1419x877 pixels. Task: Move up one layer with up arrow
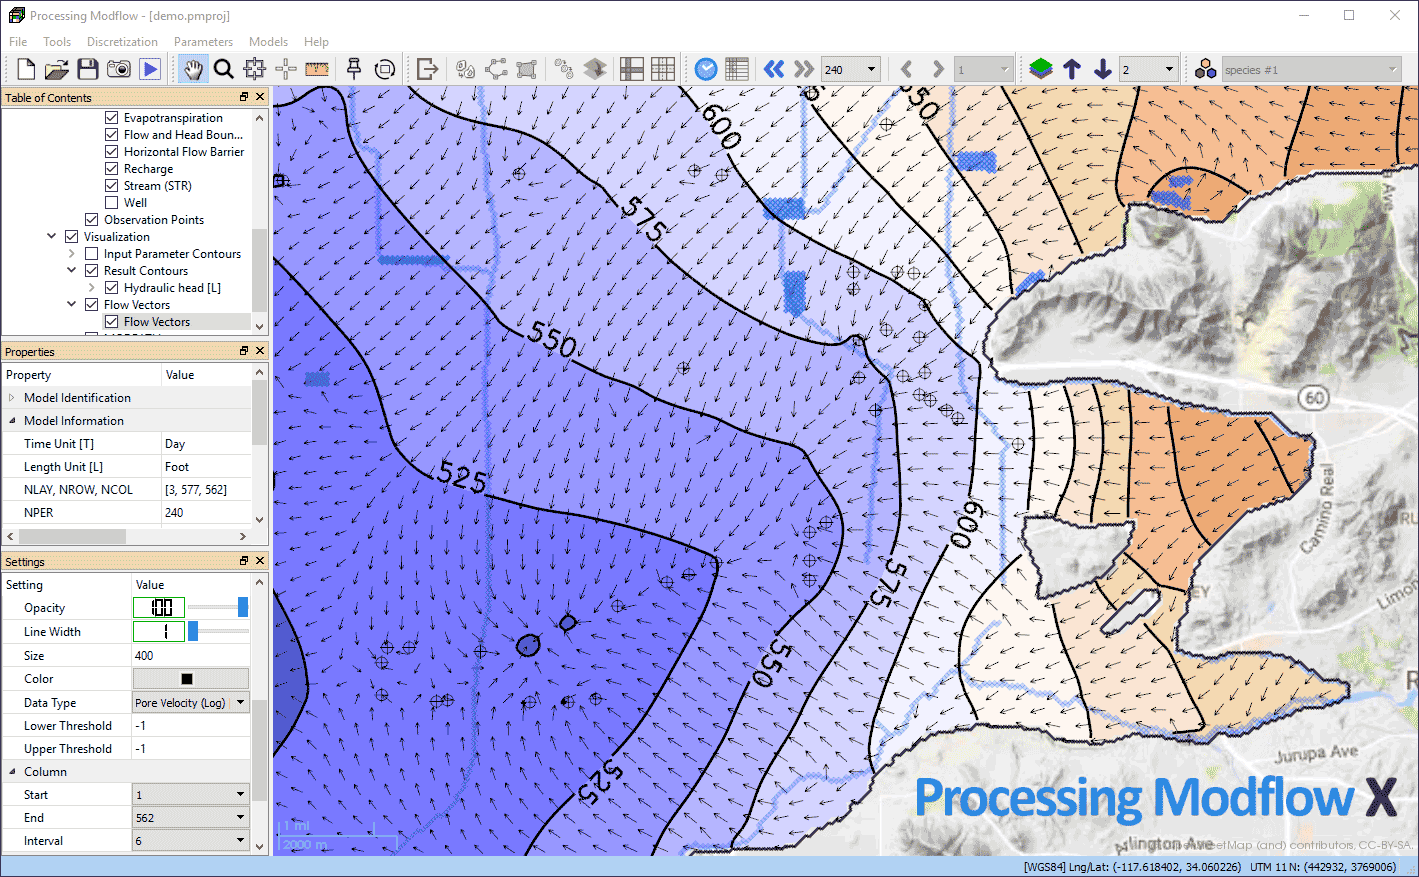pyautogui.click(x=1072, y=69)
